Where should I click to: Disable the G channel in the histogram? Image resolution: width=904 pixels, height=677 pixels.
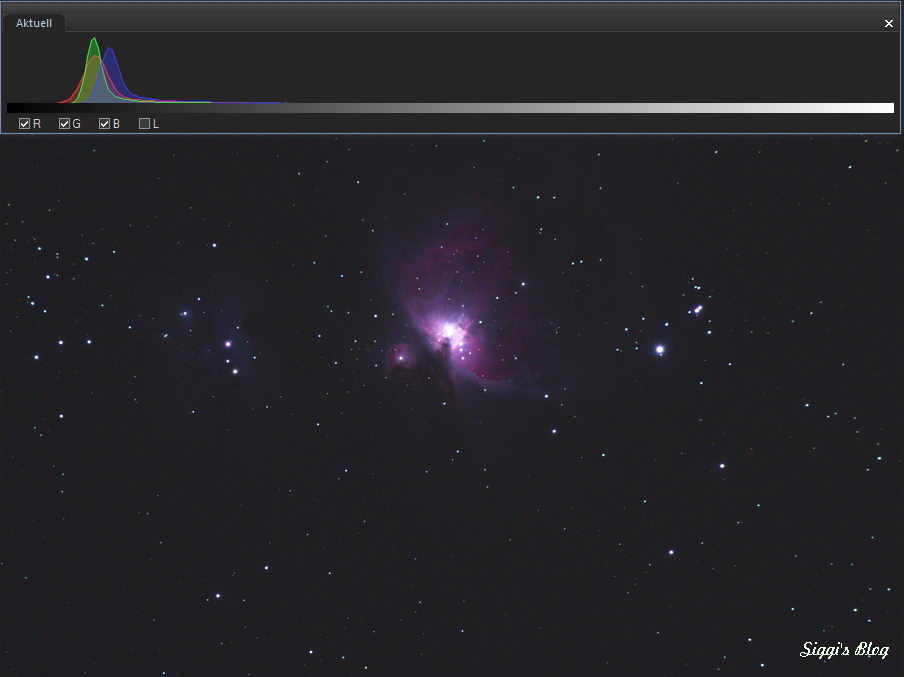click(62, 123)
